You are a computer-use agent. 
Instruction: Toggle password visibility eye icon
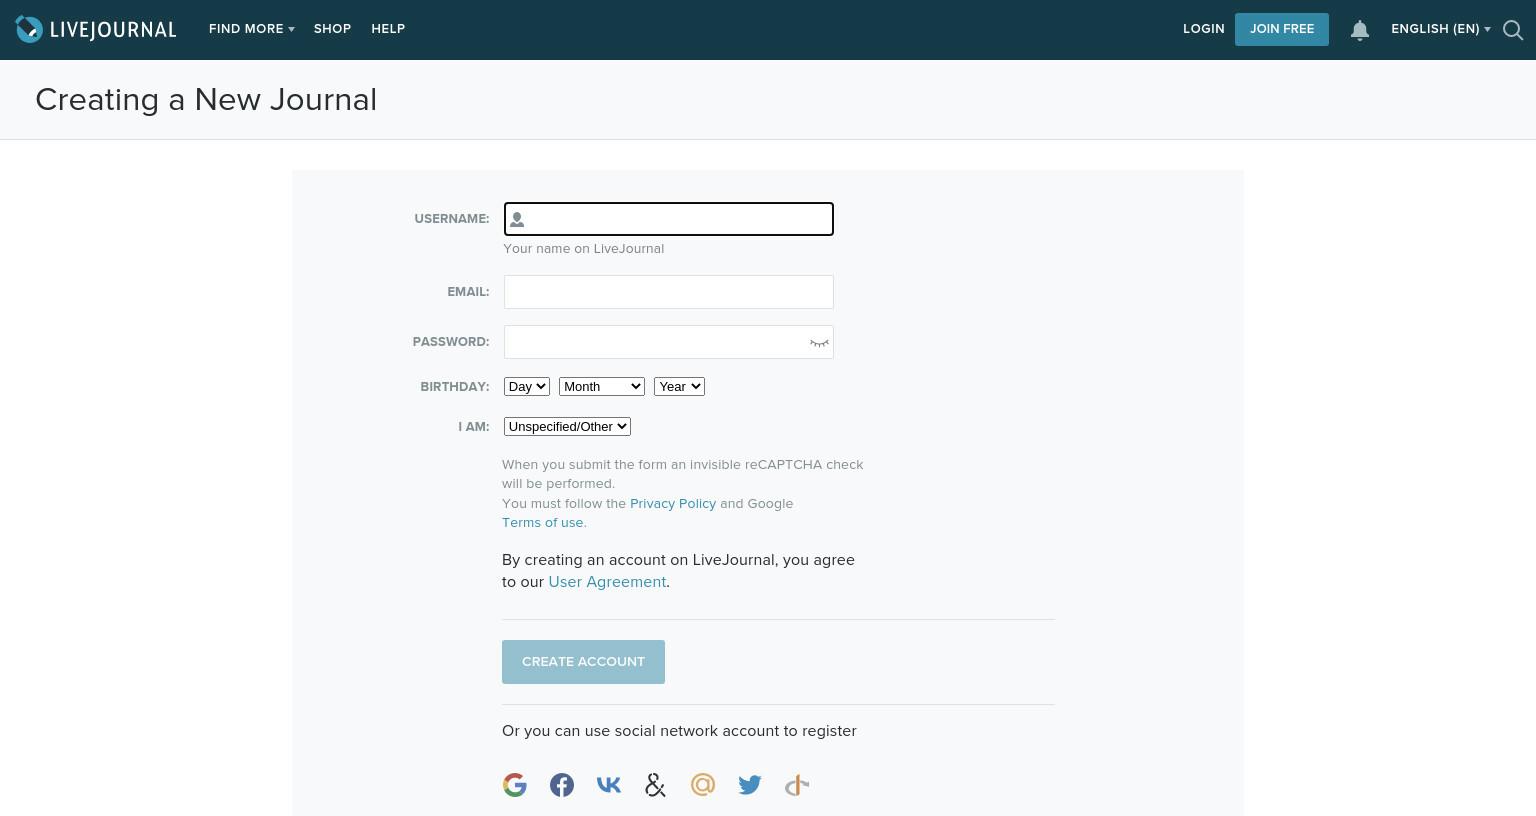pyautogui.click(x=819, y=343)
